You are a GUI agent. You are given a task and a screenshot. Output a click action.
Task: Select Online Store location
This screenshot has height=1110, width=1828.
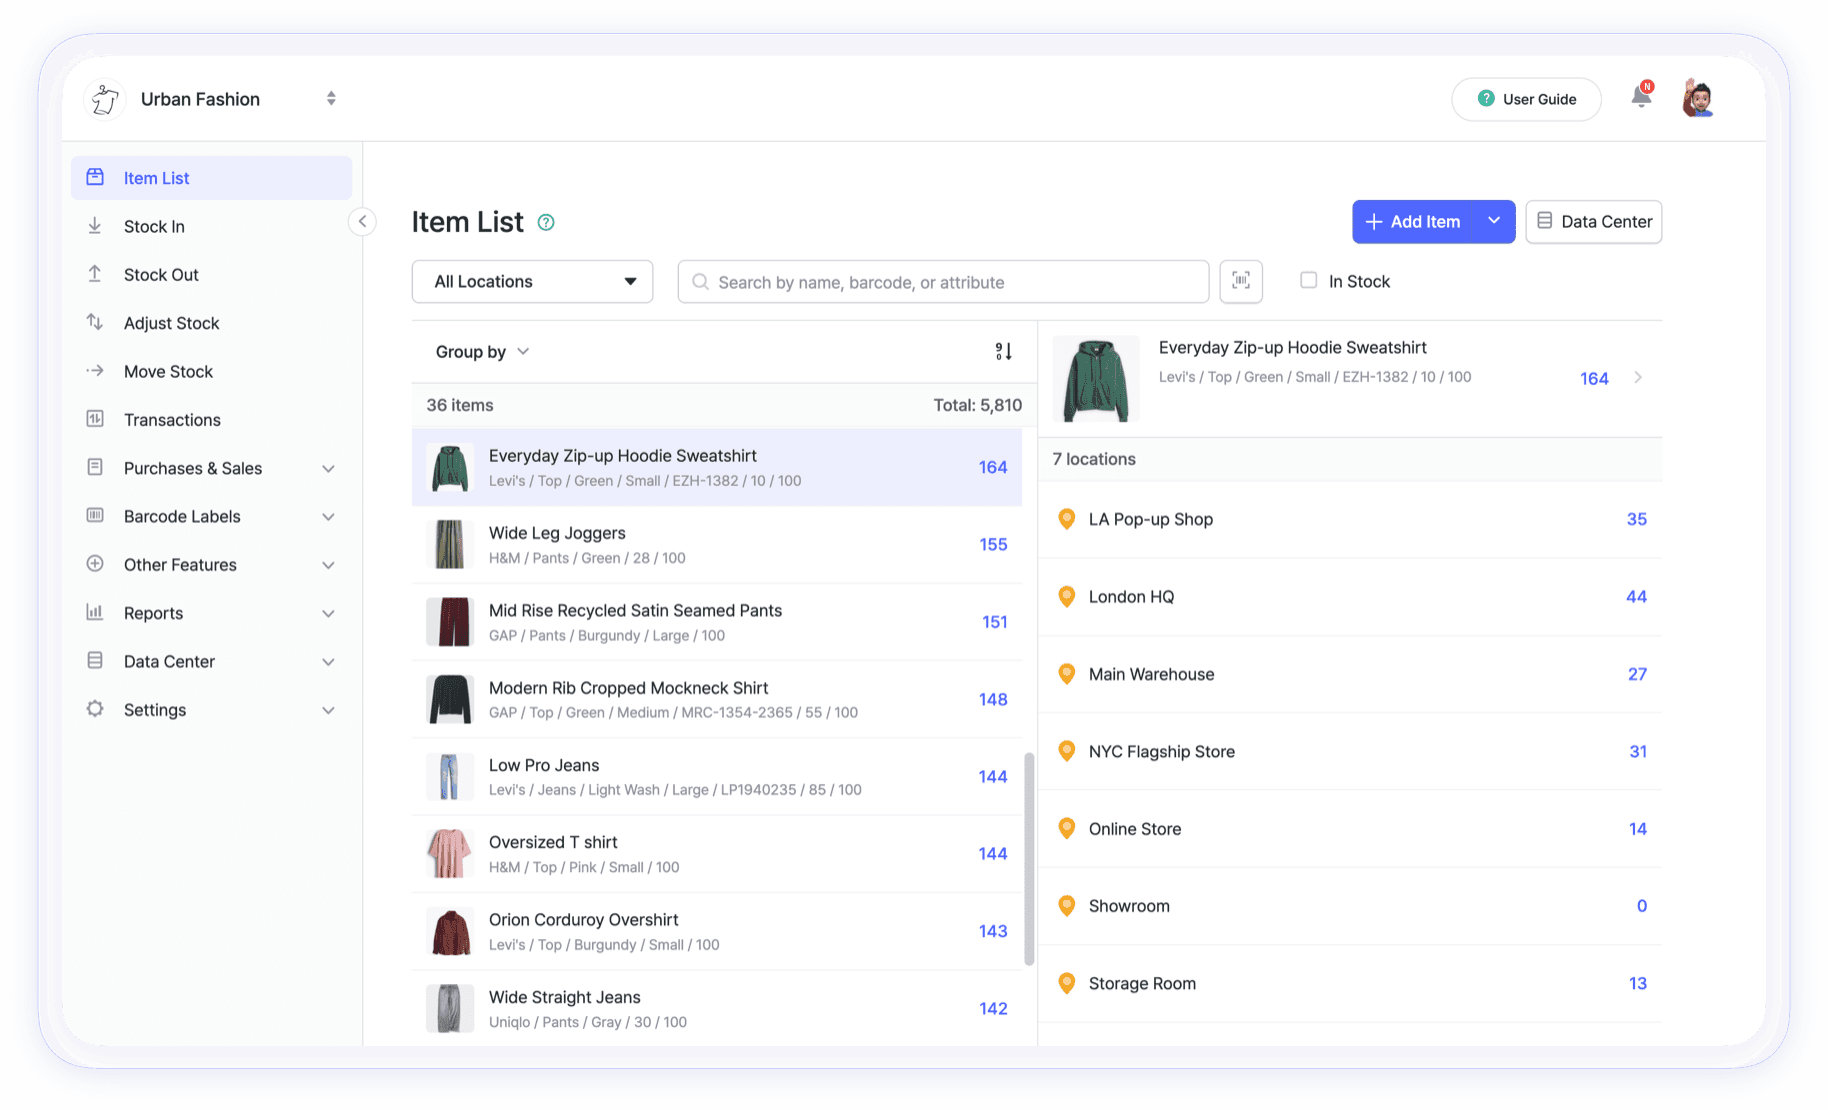point(1350,829)
